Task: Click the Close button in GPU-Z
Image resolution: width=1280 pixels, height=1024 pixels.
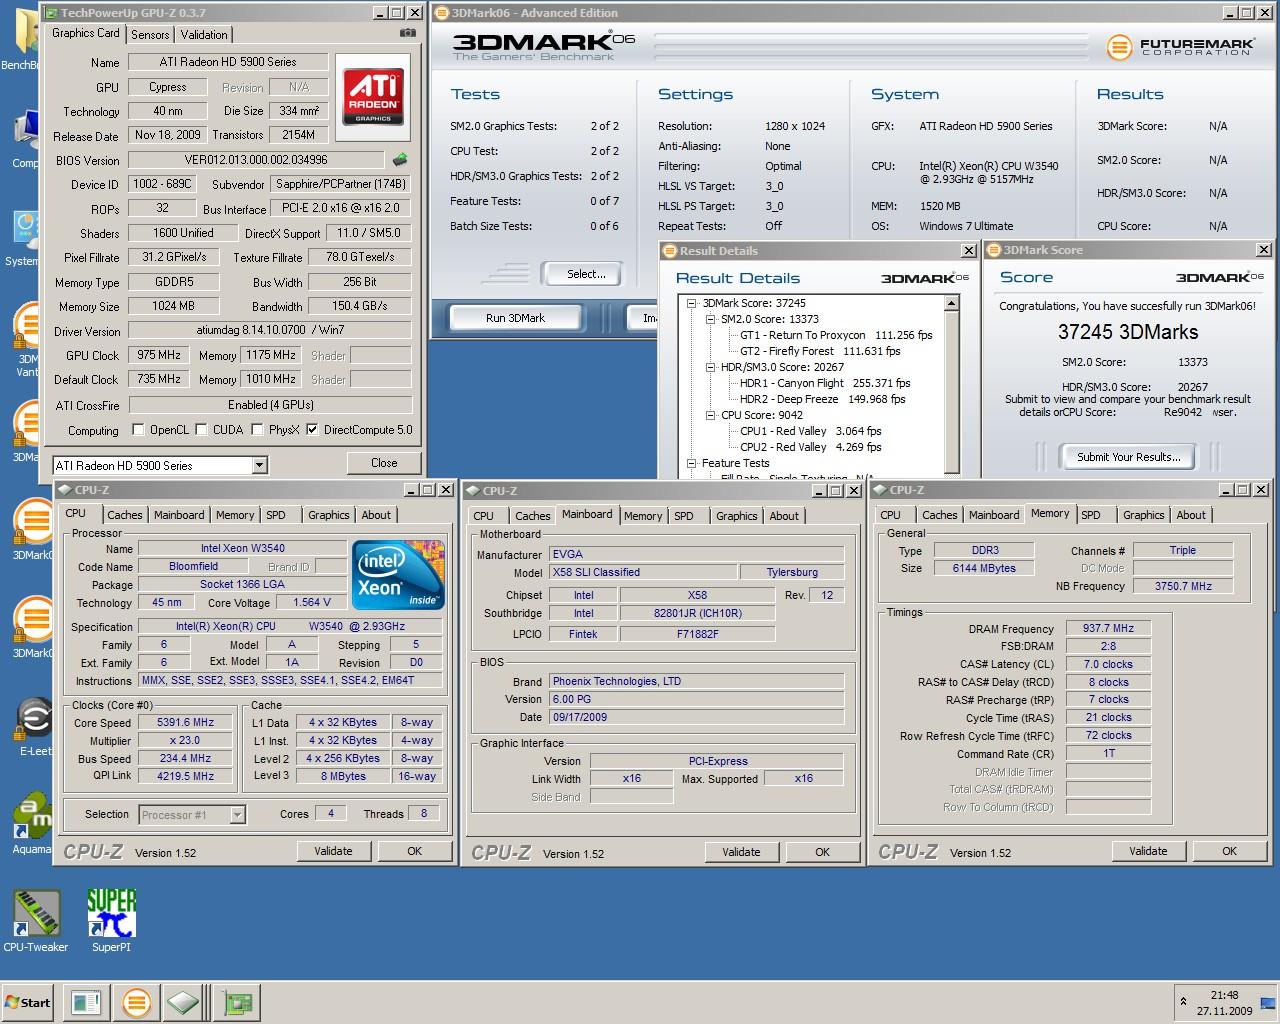Action: (x=384, y=463)
